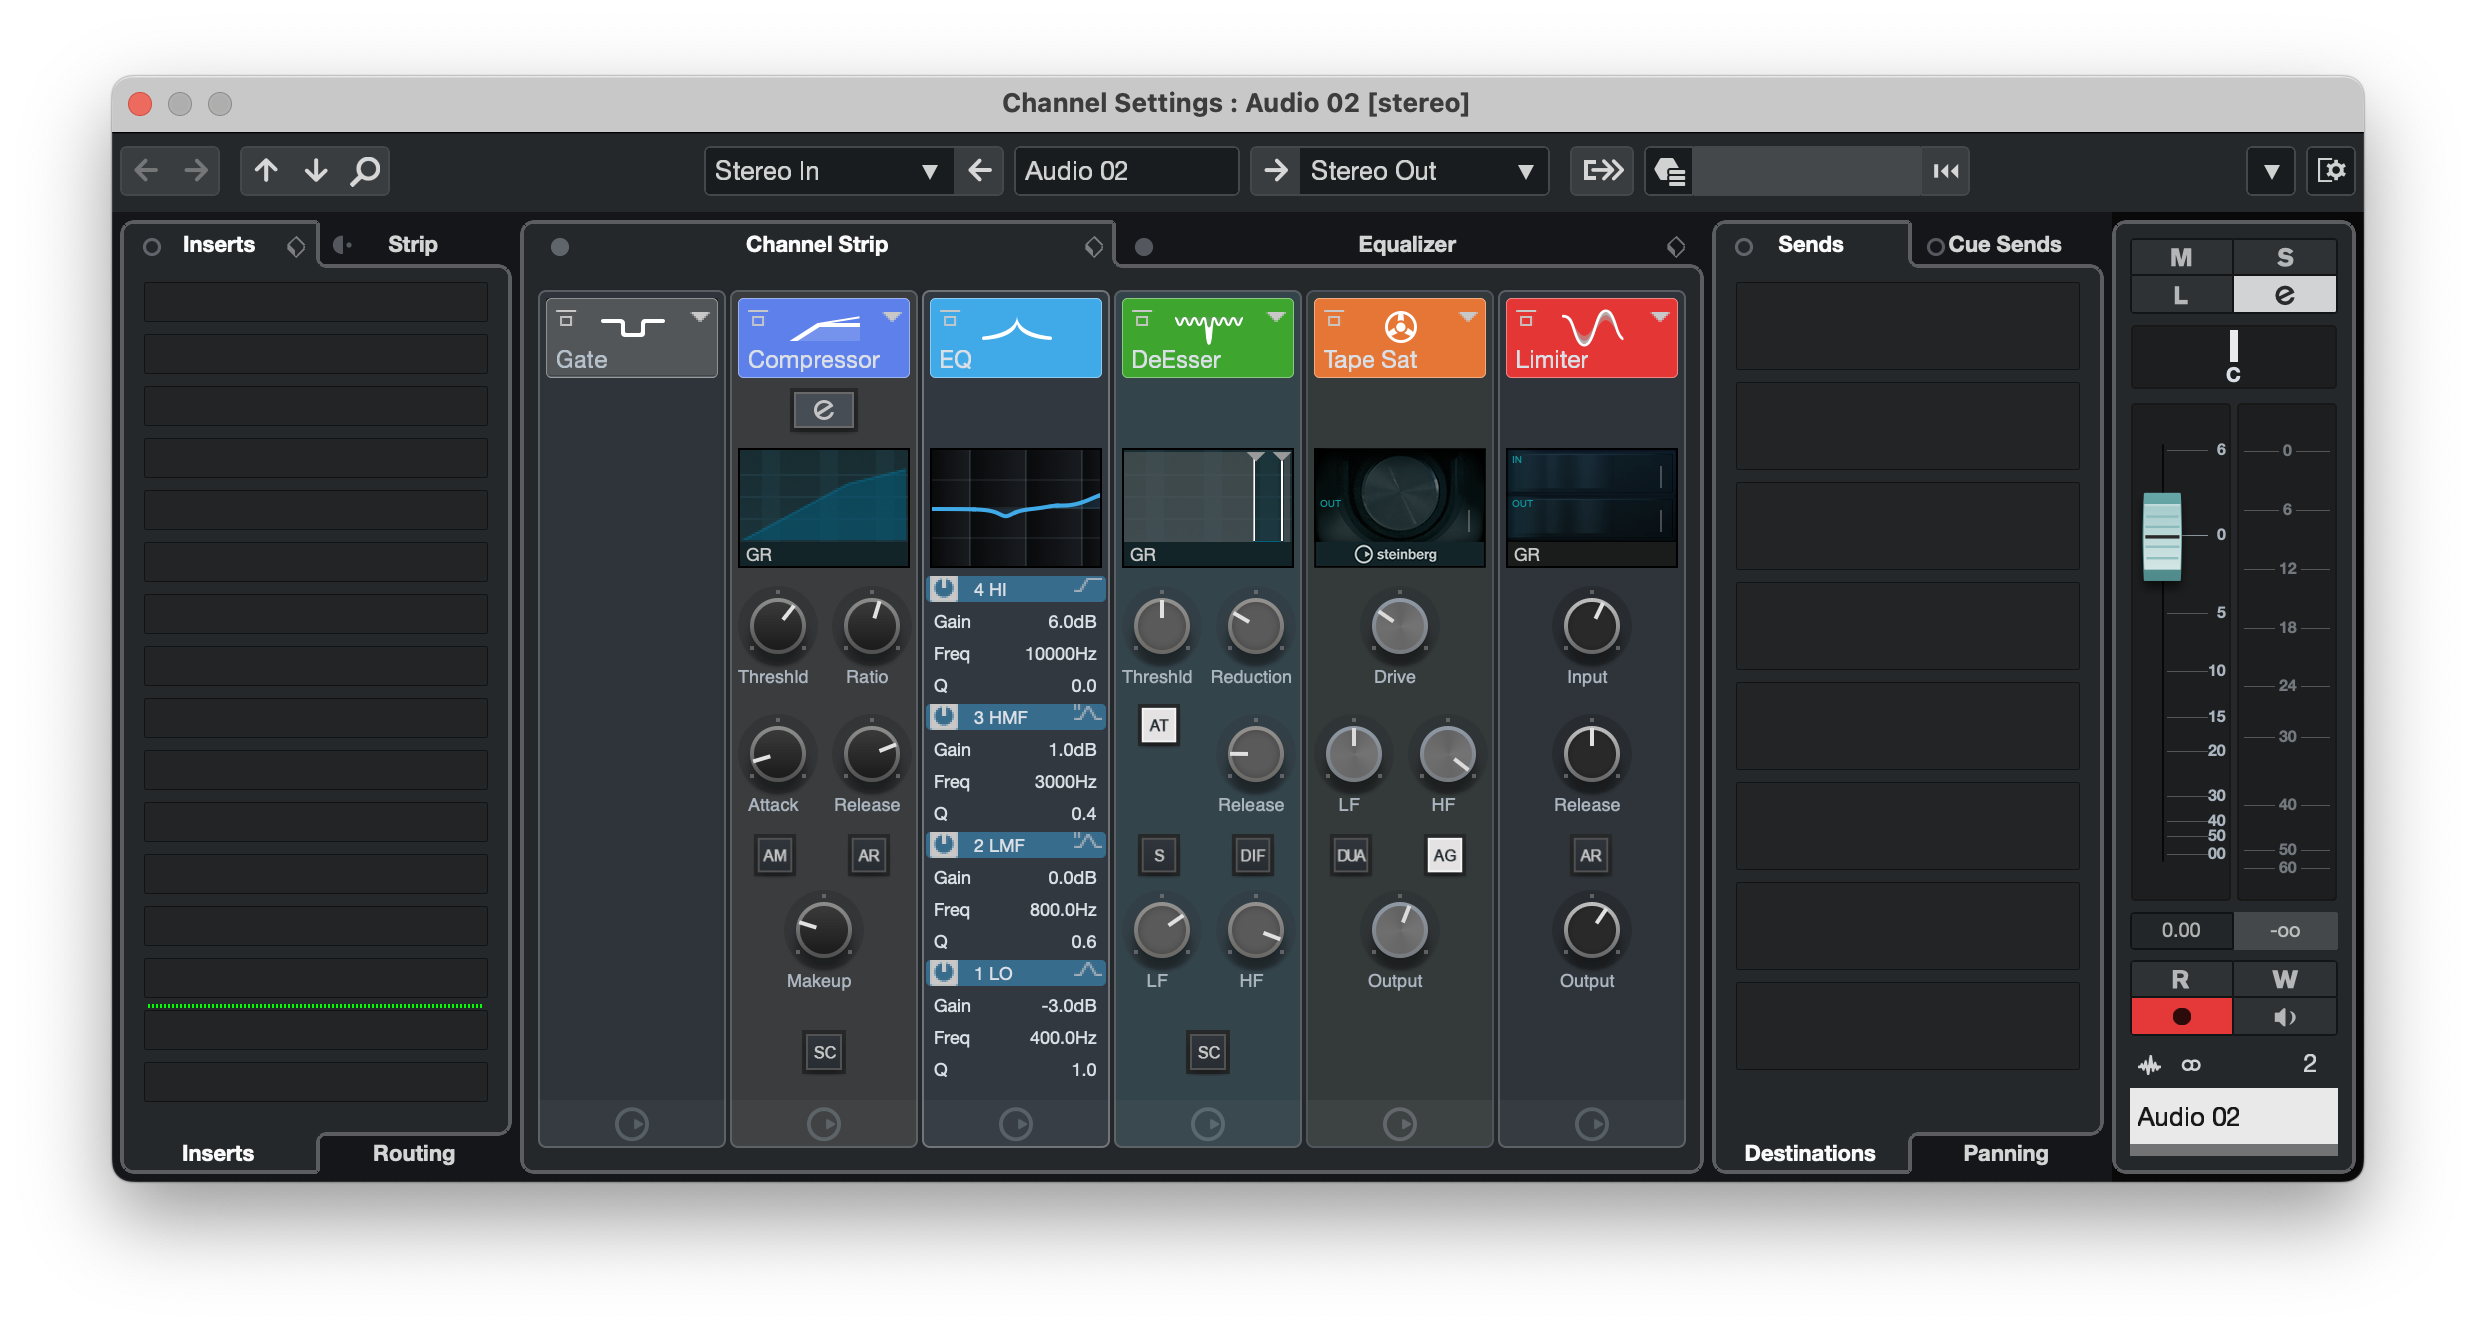The image size is (2476, 1330).
Task: Click the reset preset search icon
Action: coord(1944,171)
